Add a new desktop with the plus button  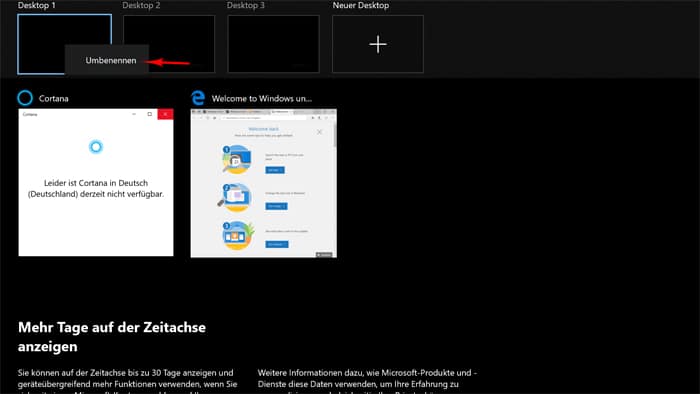pos(378,44)
